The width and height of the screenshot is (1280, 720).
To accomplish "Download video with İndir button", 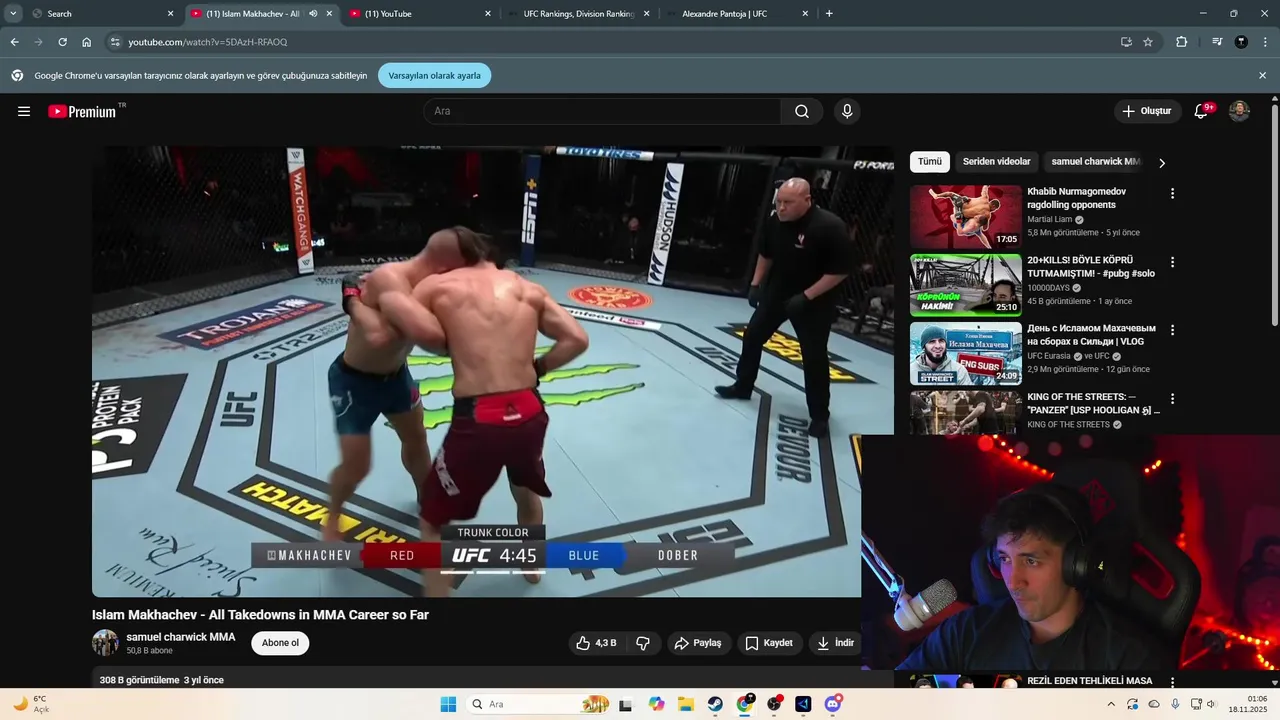I will coord(835,643).
